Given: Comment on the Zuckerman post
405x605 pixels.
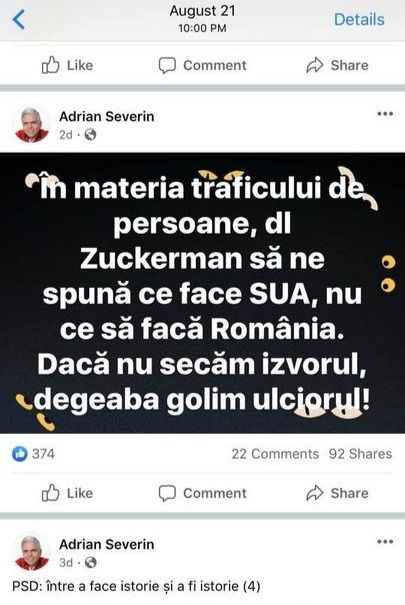Looking at the screenshot, I should tap(202, 493).
